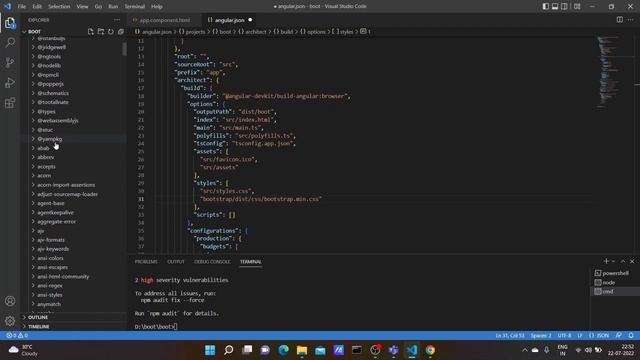
Task: Open the Explorer view in activity bar
Action: tap(10, 23)
